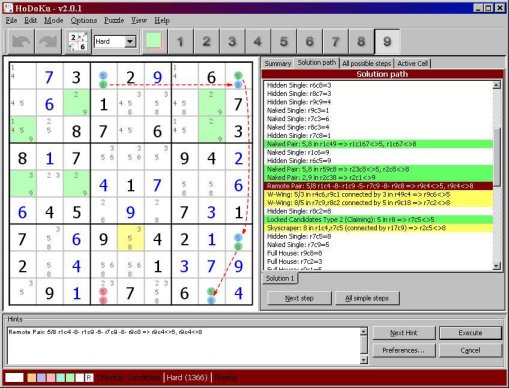This screenshot has width=509, height=388.
Task: Open the Hard difficulty dropdown
Action: coord(130,42)
